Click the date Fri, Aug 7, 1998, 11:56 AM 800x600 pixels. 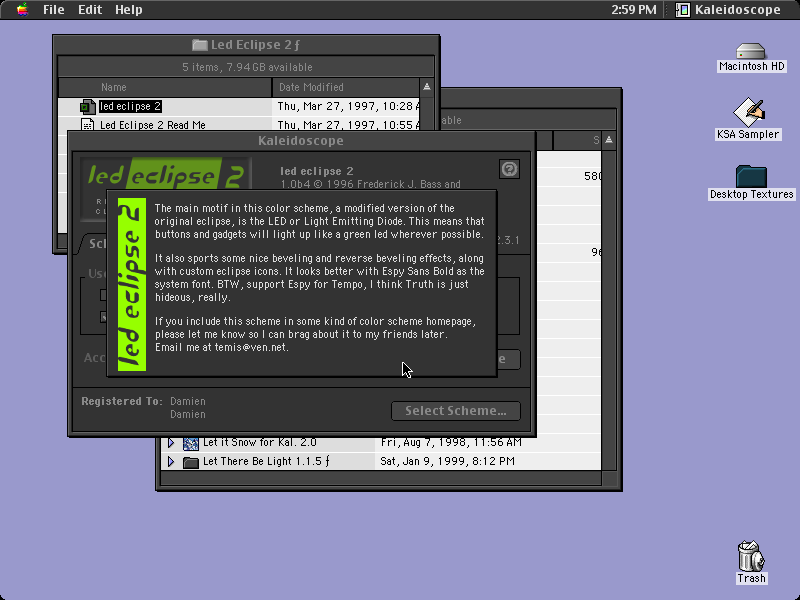(451, 442)
